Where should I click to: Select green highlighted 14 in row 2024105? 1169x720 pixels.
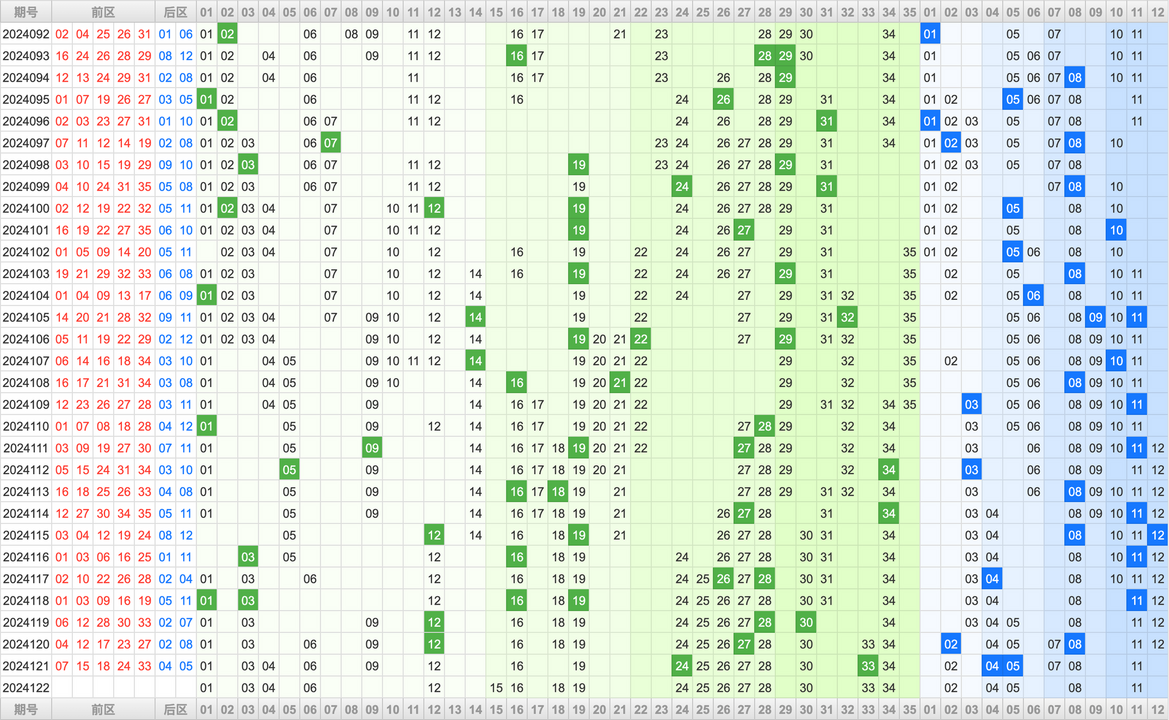pos(476,318)
